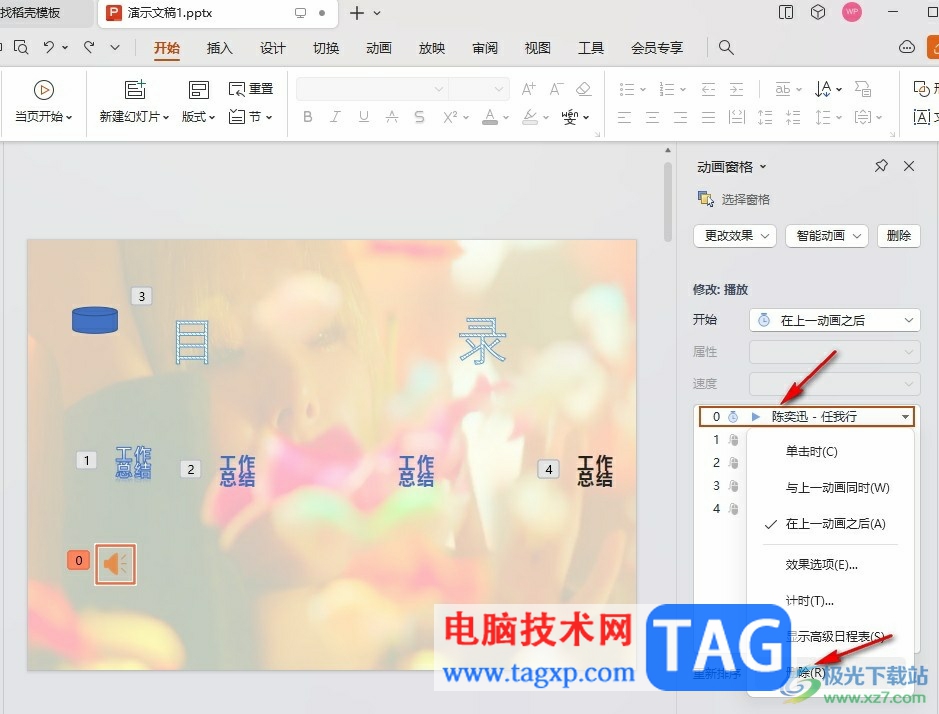Click the bulleted list icon
The image size is (939, 714).
[627, 89]
